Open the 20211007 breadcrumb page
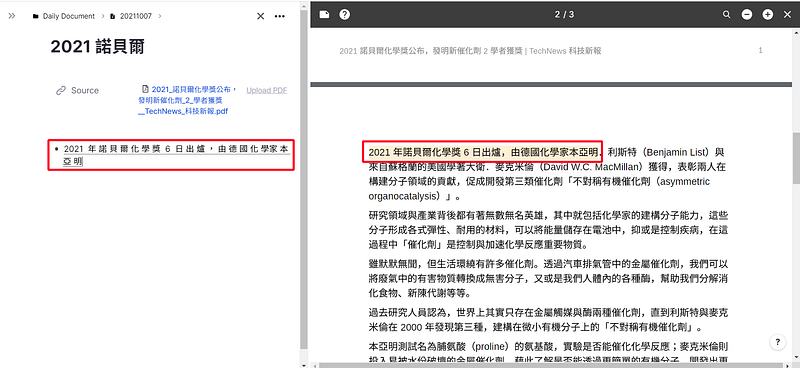 (x=131, y=16)
